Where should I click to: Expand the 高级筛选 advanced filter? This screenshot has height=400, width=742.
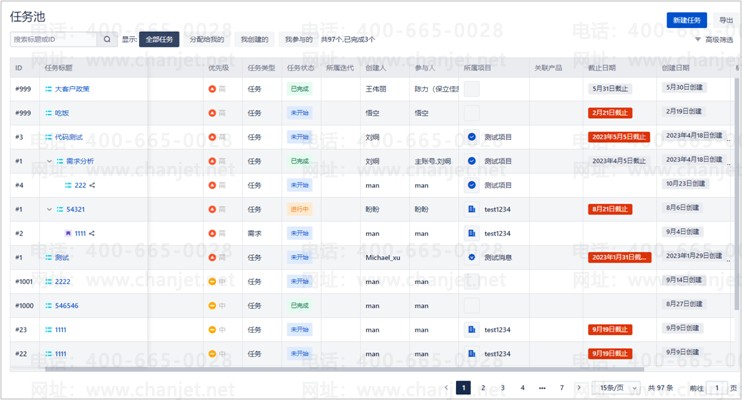pyautogui.click(x=714, y=40)
